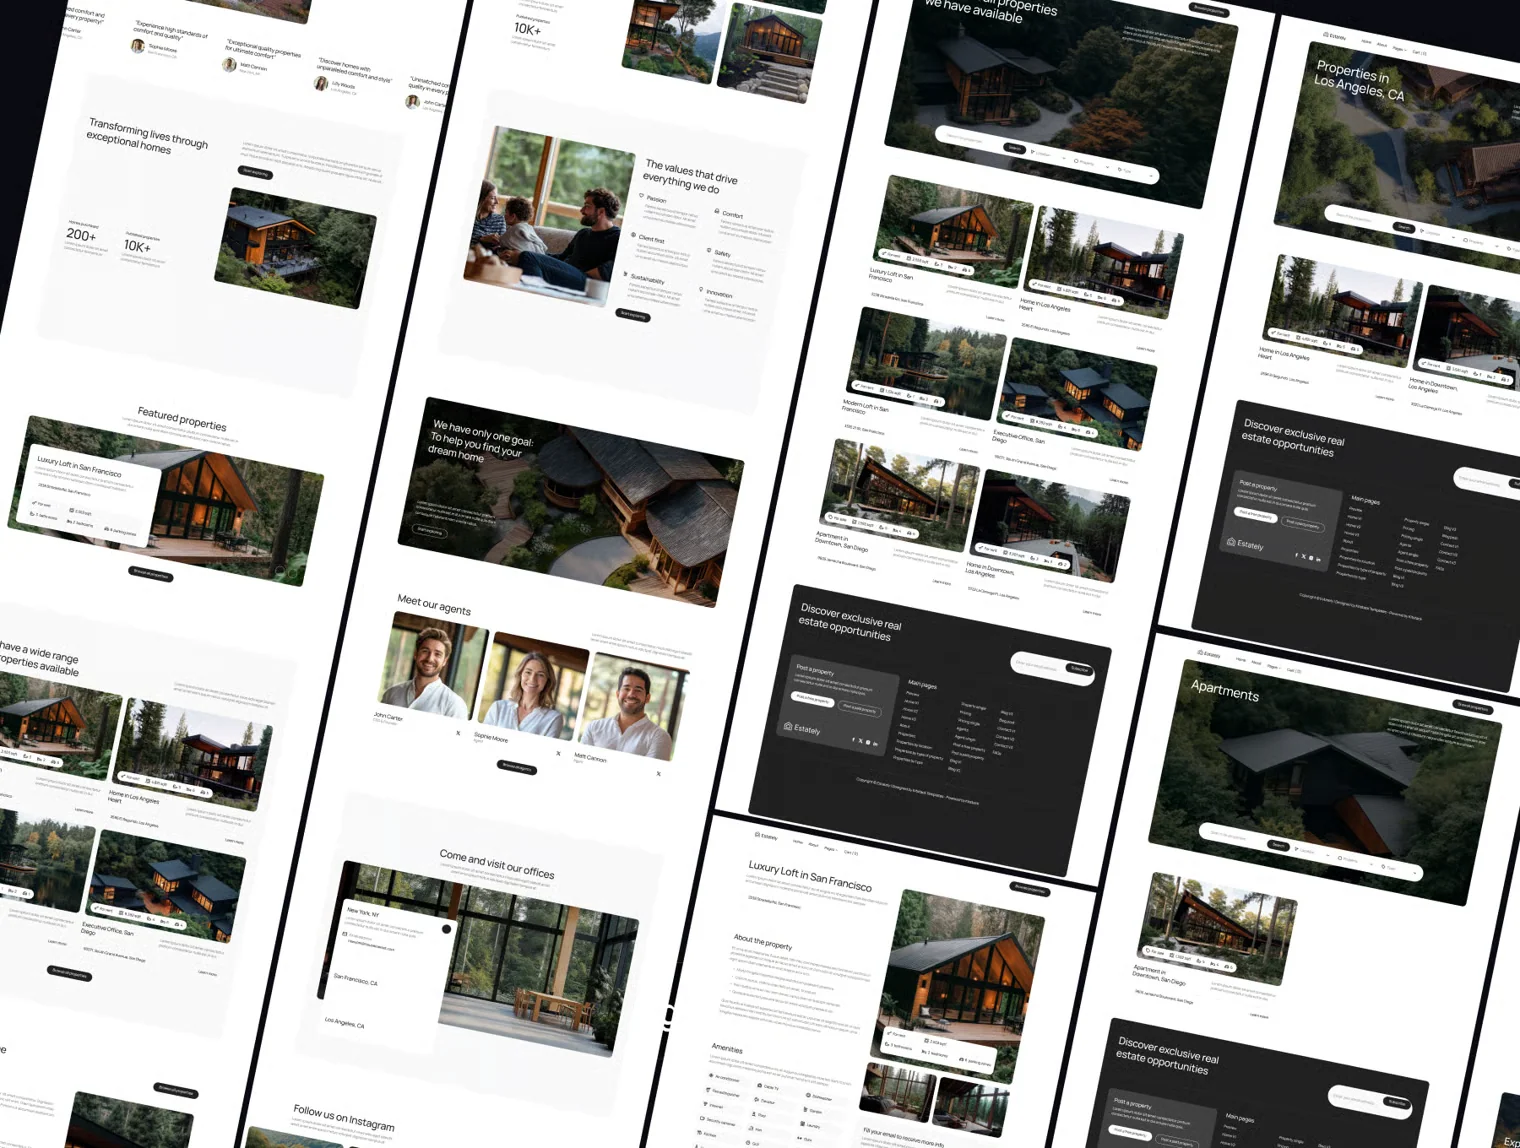Click Lily Woods' testimonial avatar
This screenshot has height=1148, width=1520.
click(321, 84)
